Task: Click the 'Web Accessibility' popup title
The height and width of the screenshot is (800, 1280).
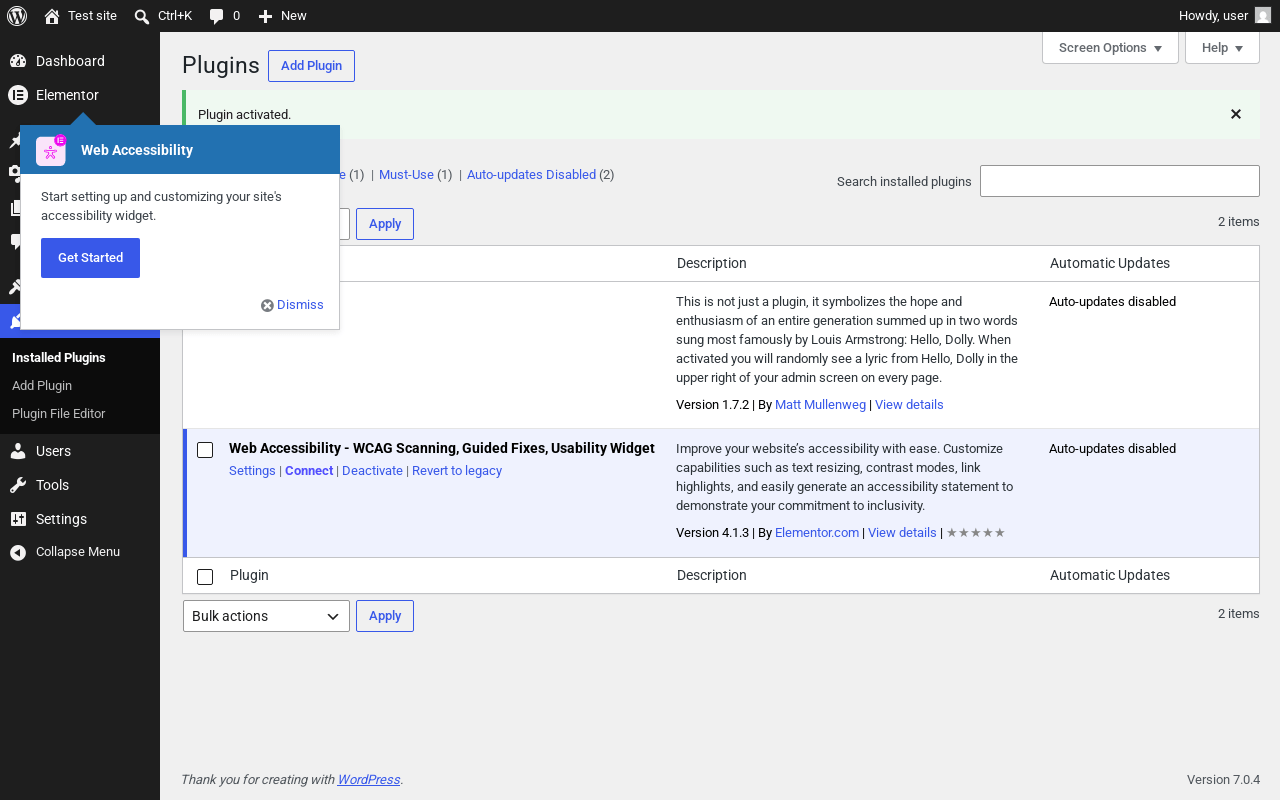Action: (137, 150)
